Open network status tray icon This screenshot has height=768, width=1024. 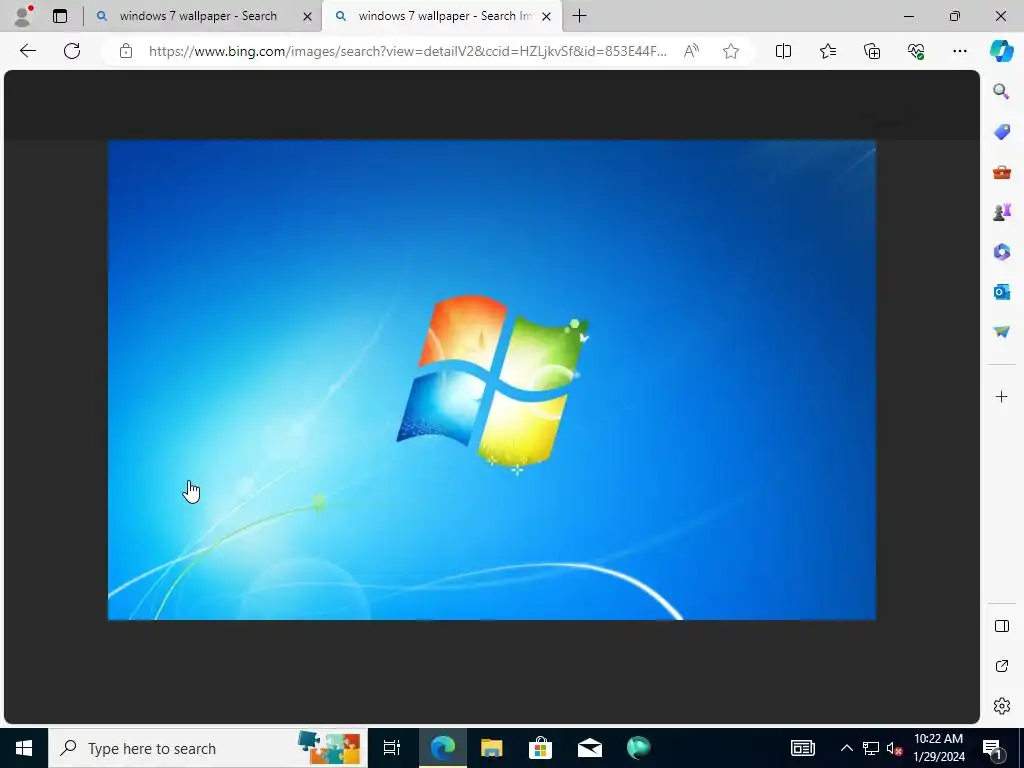tap(871, 748)
